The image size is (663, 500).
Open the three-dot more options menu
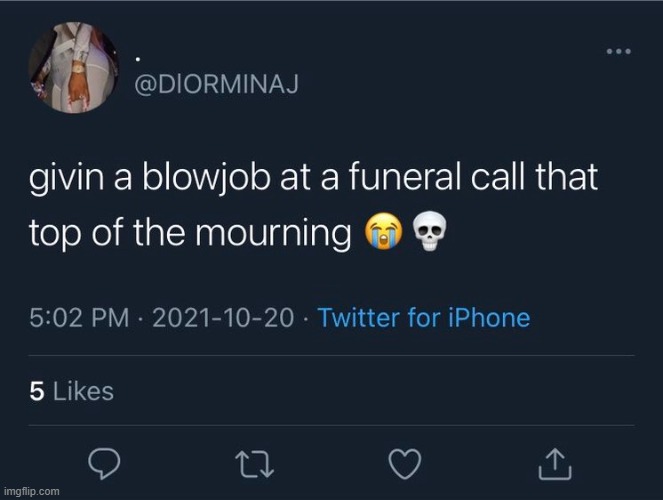click(x=619, y=51)
